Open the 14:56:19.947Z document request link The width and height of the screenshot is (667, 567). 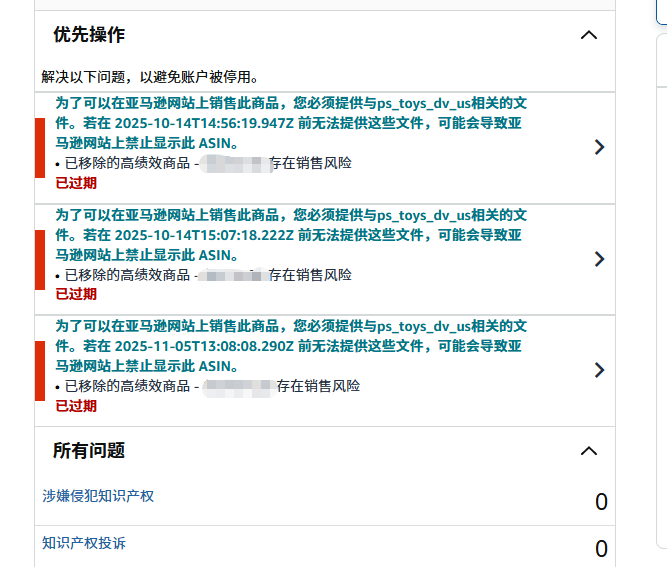[290, 123]
